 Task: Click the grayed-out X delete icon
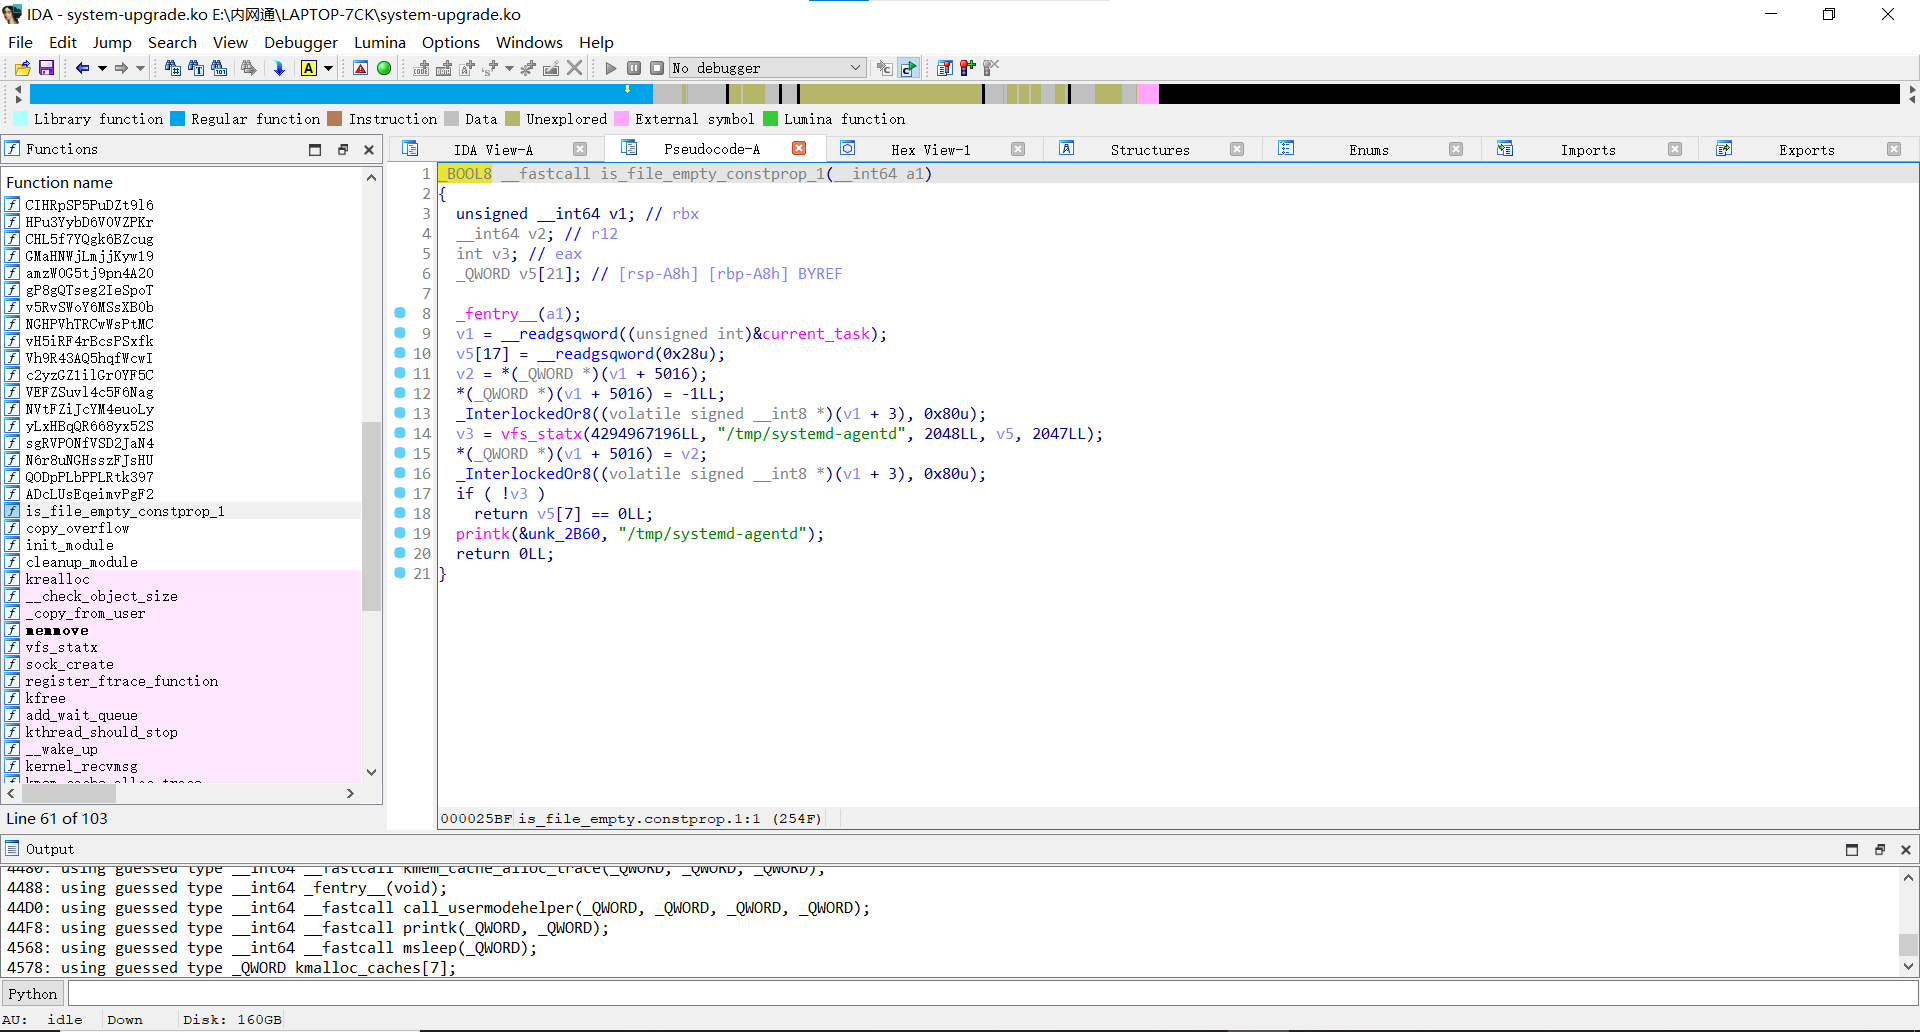tap(574, 68)
